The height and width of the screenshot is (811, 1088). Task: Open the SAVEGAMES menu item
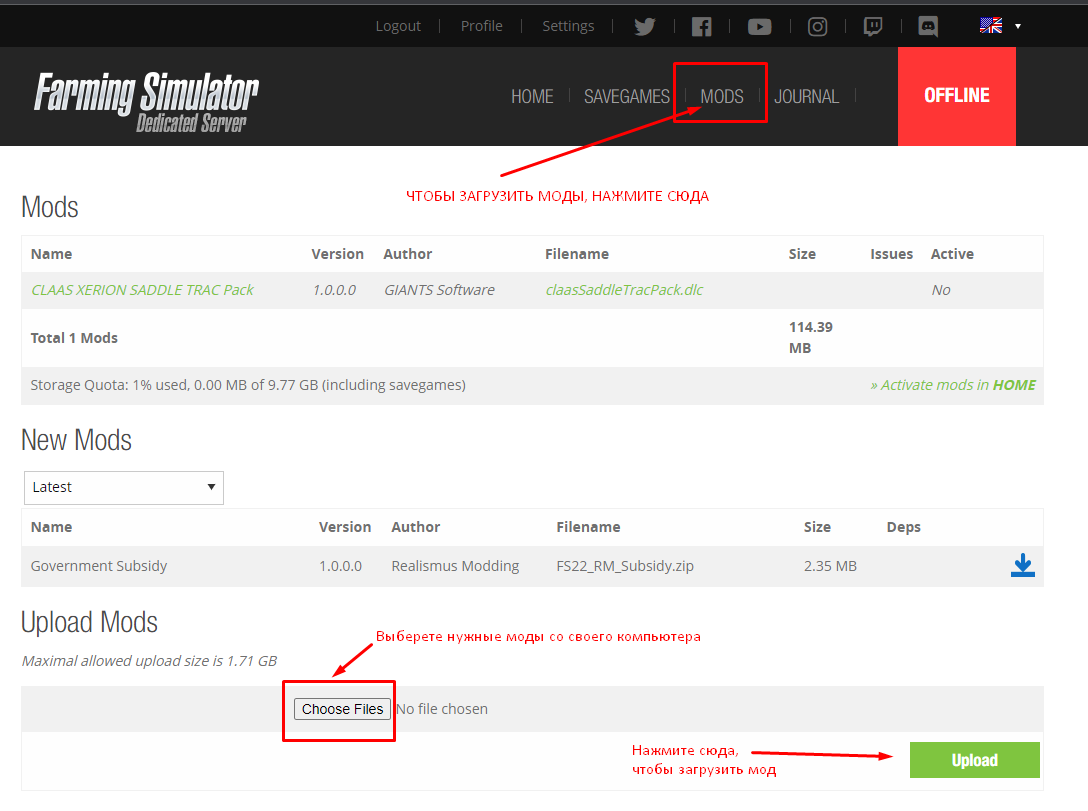coord(626,96)
